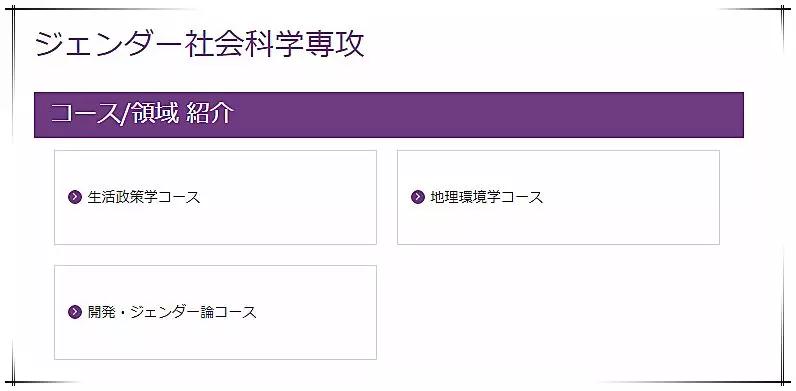This screenshot has height=391, width=796.
Task: Click the arrow icon beside 生活政策学コース
Action: coord(74,197)
